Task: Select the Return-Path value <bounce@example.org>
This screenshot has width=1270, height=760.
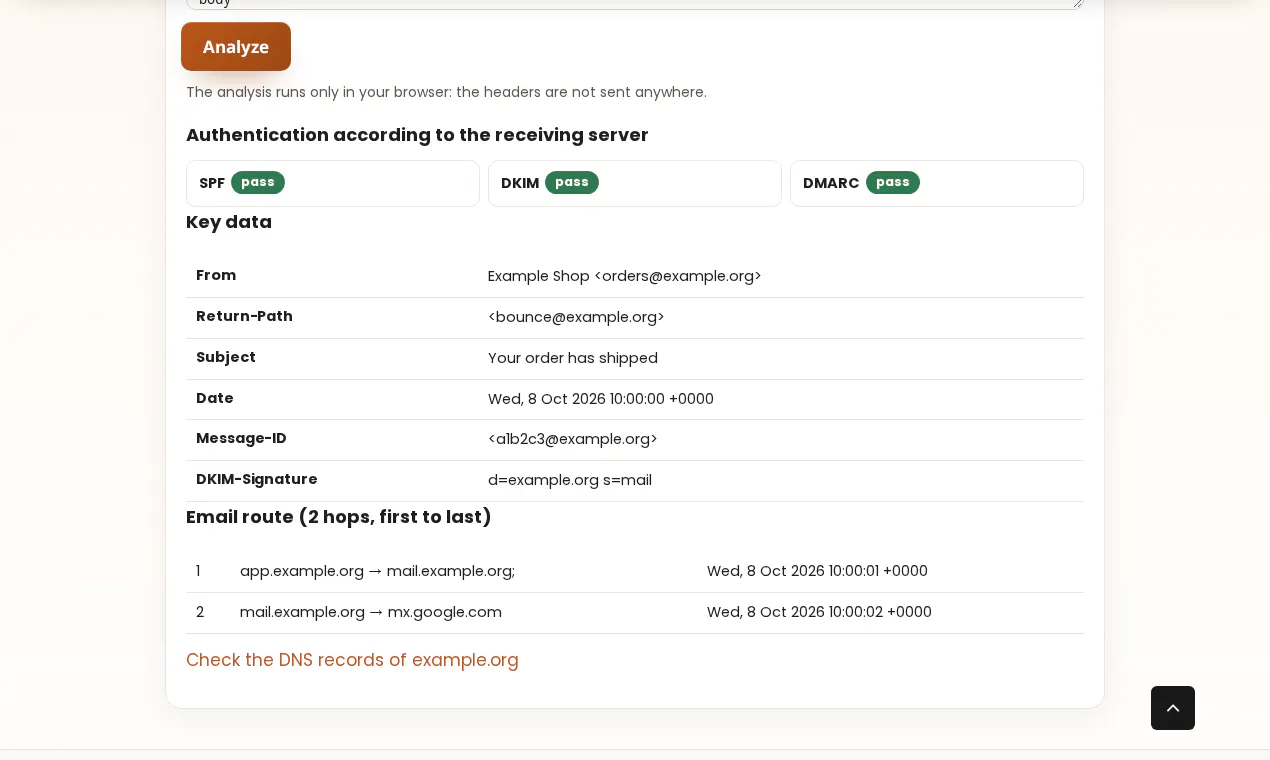Action: (x=576, y=317)
